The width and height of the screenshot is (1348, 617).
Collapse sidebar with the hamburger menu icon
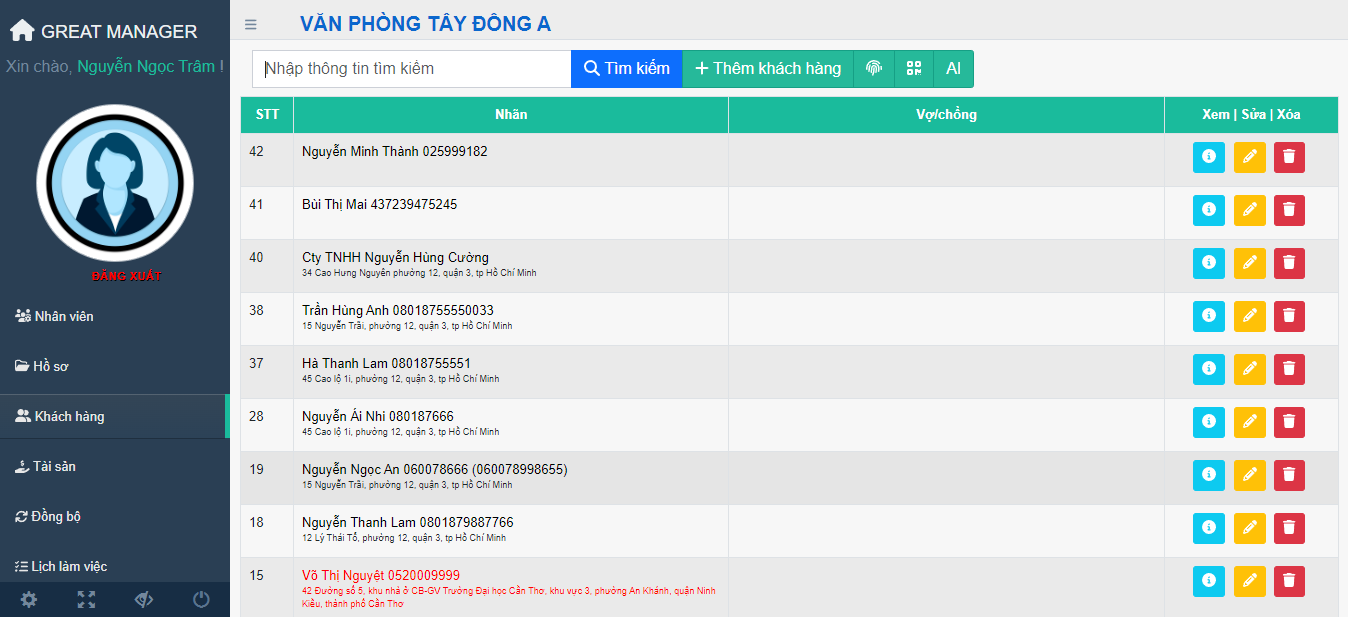[251, 25]
